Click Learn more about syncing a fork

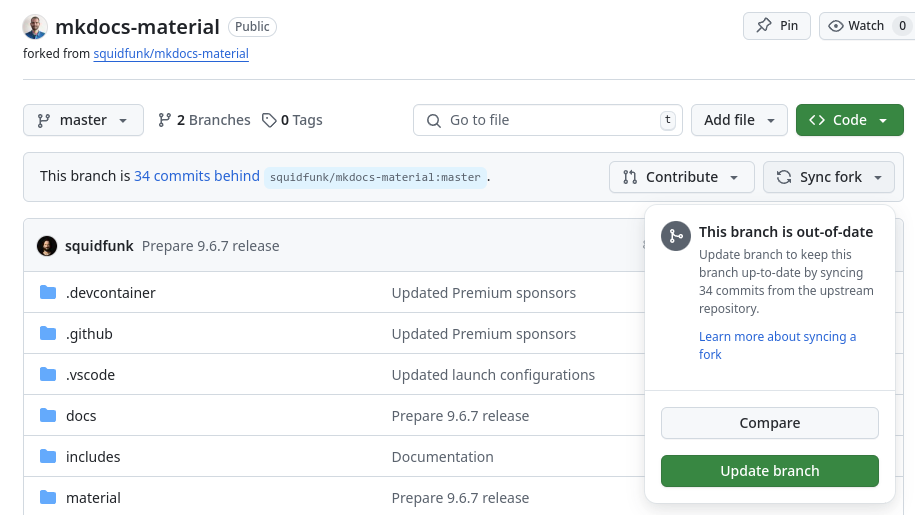click(x=777, y=345)
